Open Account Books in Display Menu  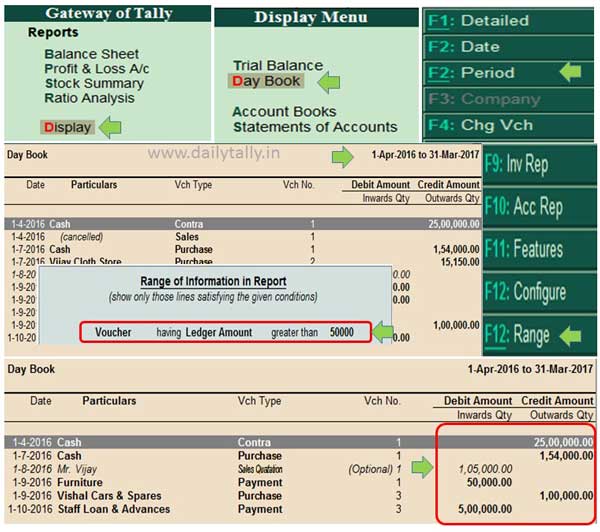(x=284, y=111)
